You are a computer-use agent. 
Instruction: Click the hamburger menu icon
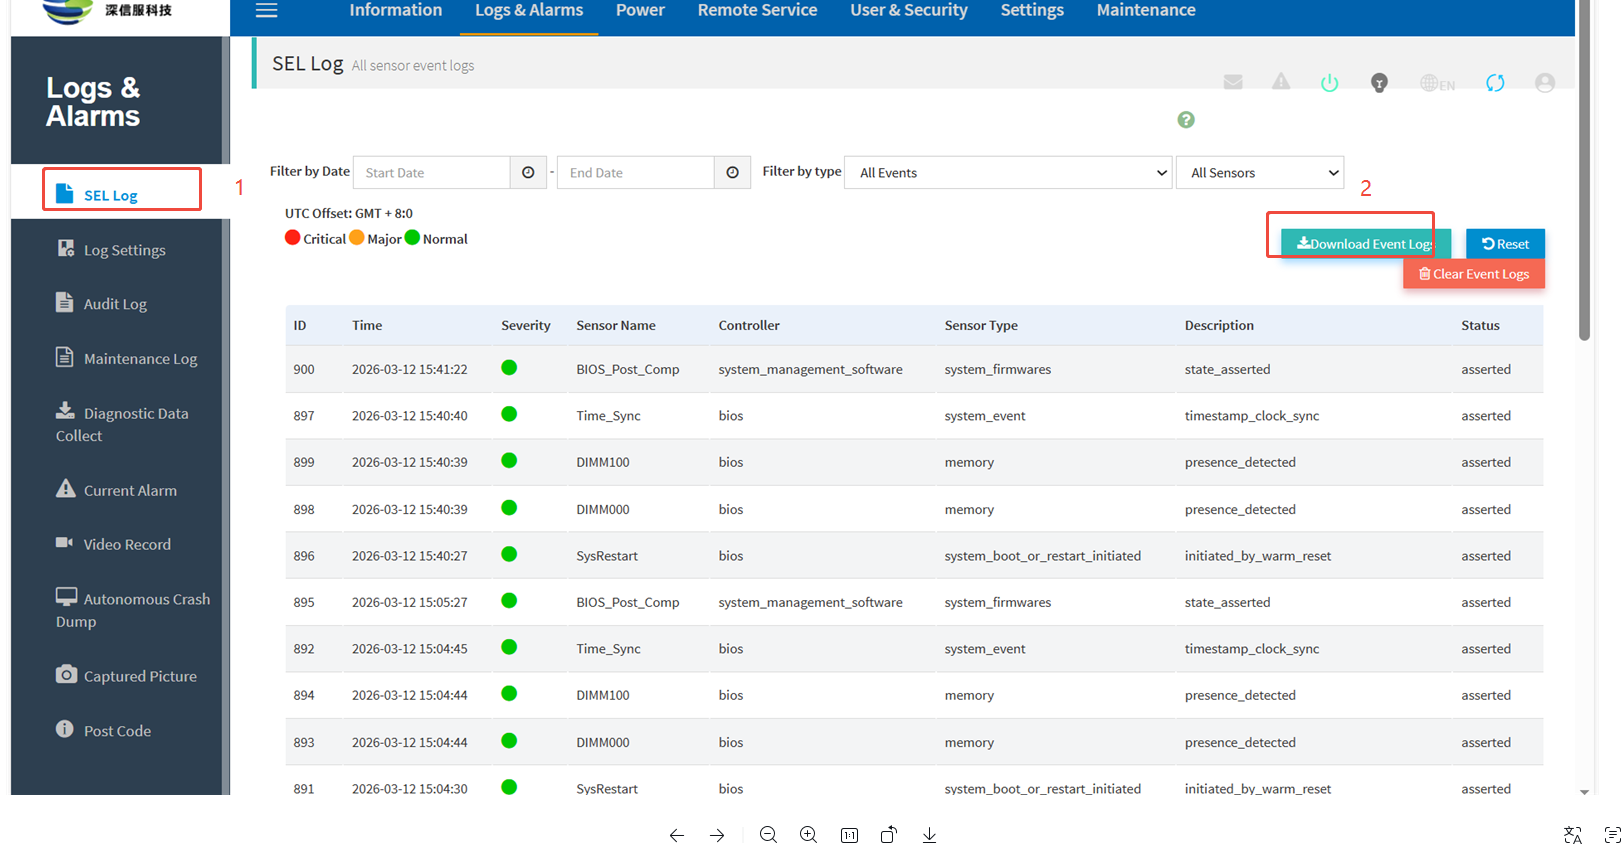pyautogui.click(x=266, y=11)
